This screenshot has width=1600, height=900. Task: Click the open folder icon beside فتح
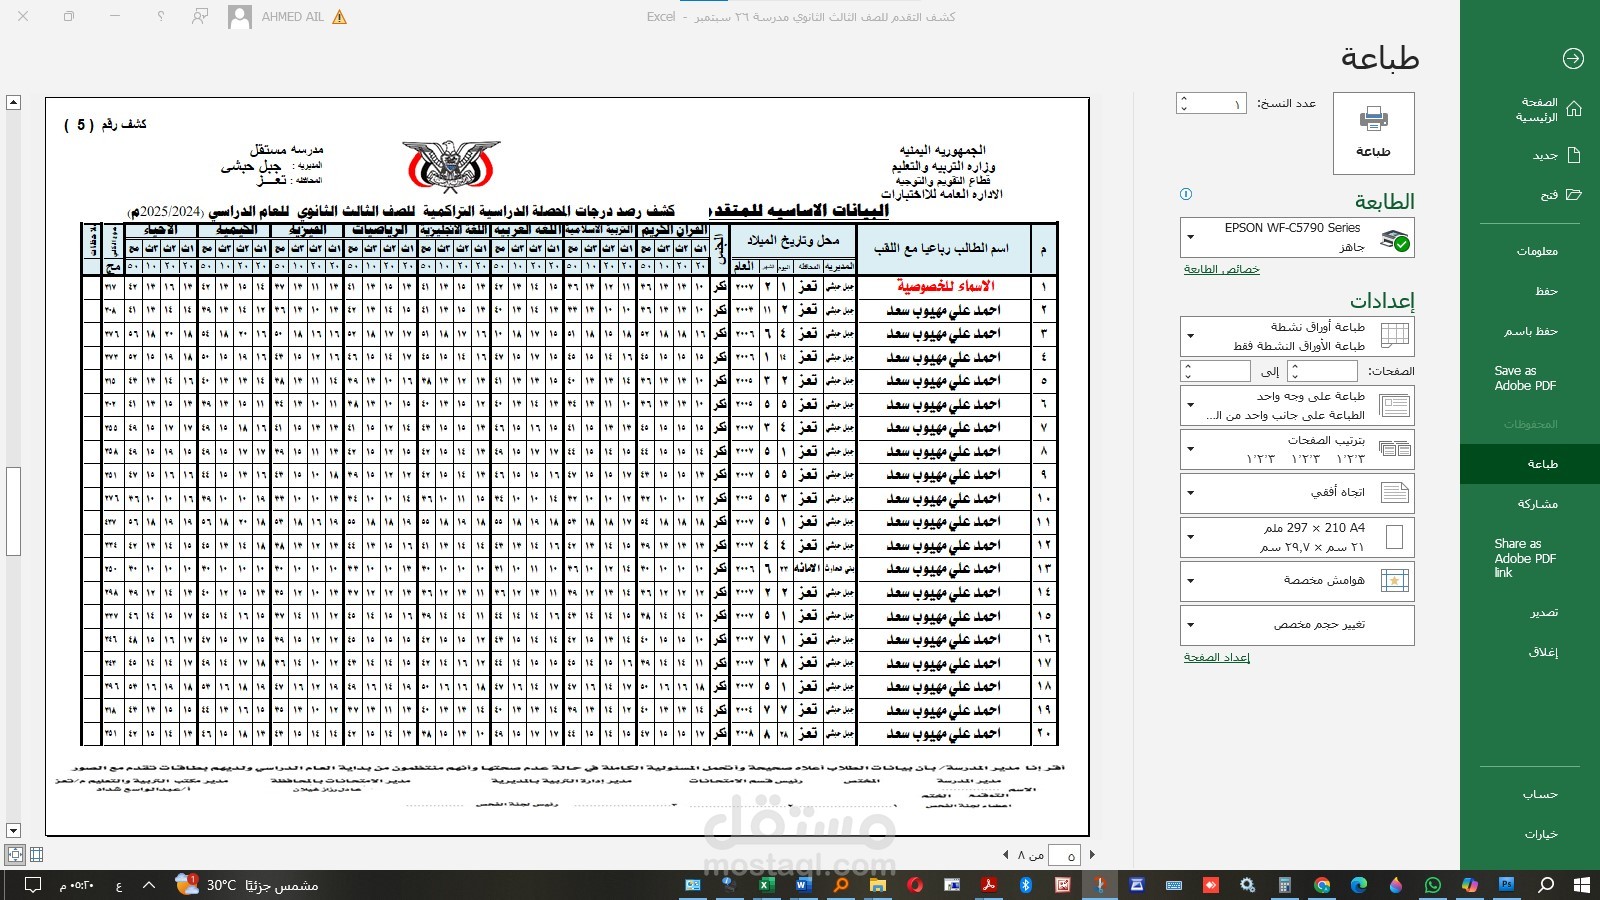pyautogui.click(x=1574, y=194)
